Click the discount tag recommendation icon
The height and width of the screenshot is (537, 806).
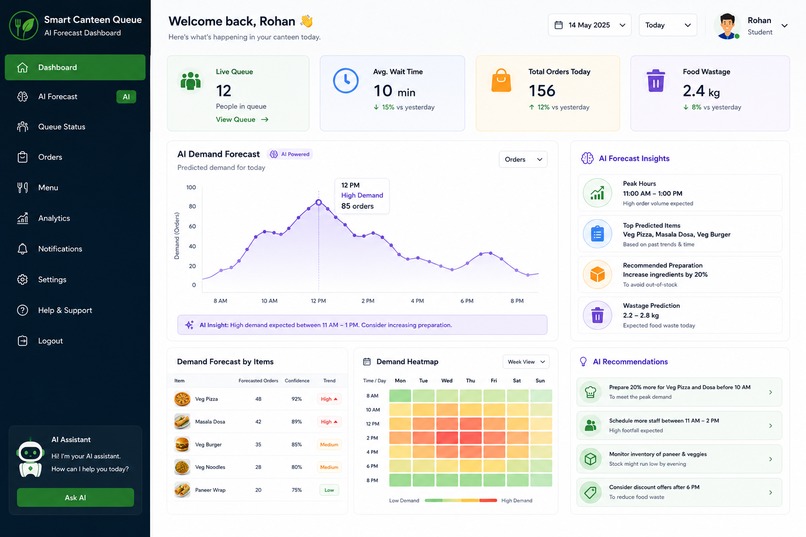coord(591,492)
